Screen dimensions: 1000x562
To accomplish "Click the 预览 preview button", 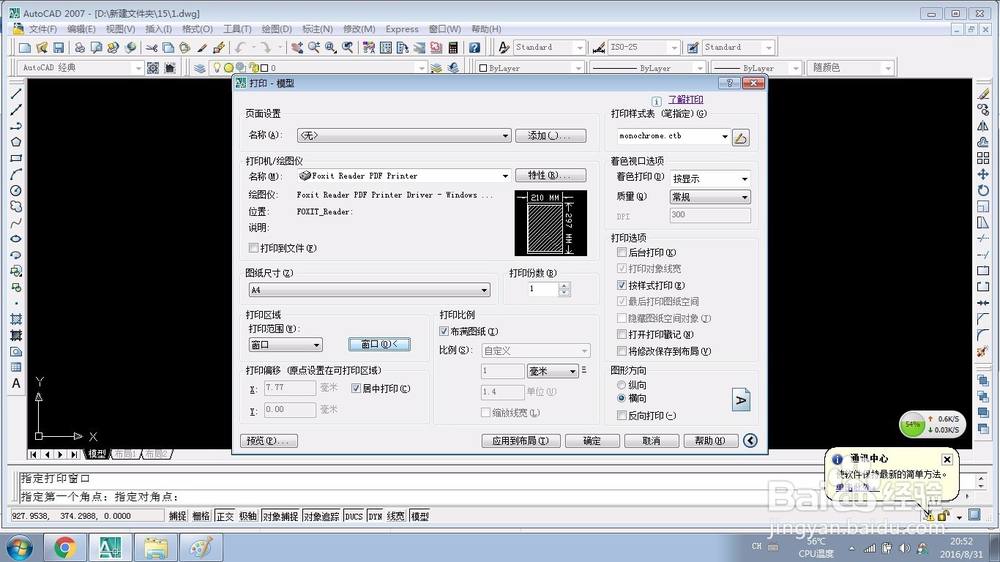I will point(268,440).
